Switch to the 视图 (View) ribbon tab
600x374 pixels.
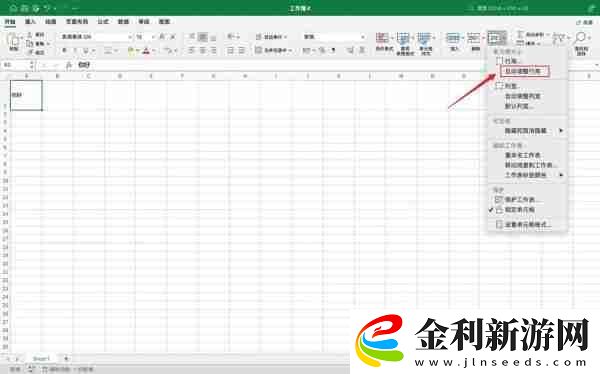[164, 22]
